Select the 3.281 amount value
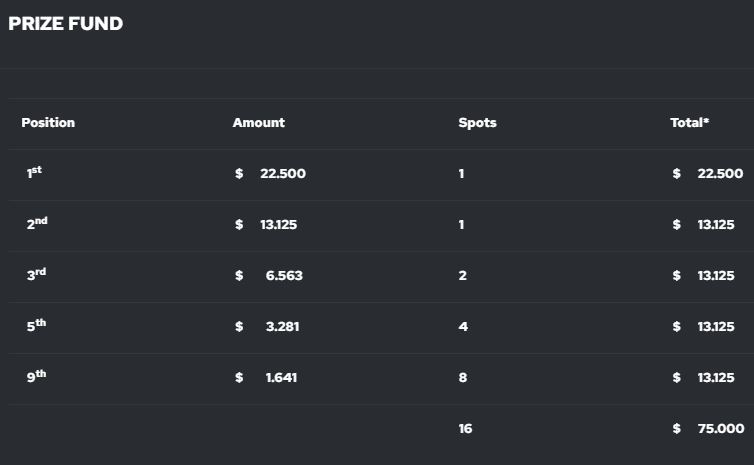 (282, 327)
